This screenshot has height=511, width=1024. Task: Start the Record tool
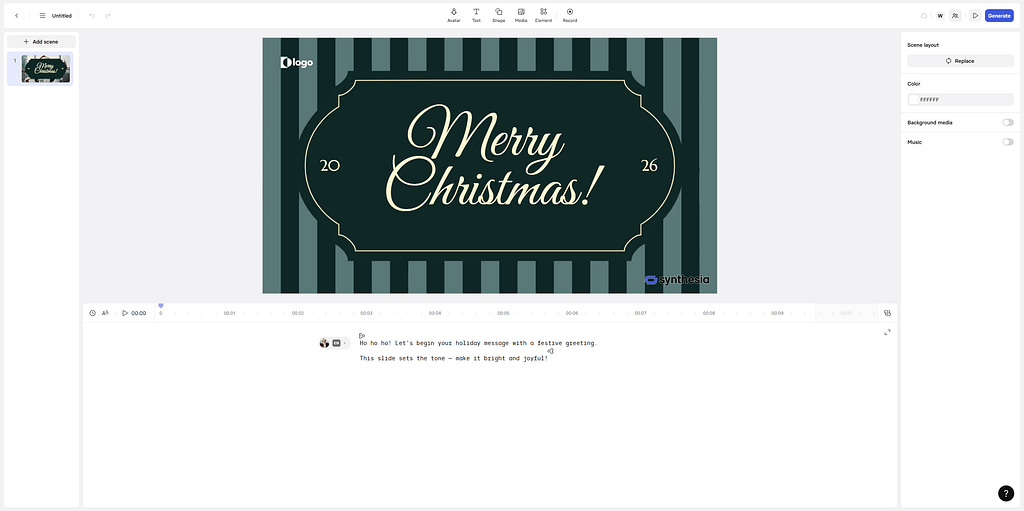[569, 16]
